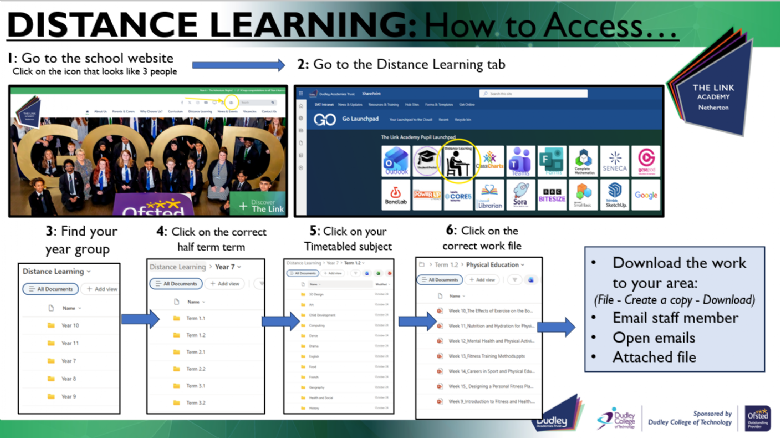The height and width of the screenshot is (438, 780).
Task: Open the Year 8 folder
Action: [69, 379]
